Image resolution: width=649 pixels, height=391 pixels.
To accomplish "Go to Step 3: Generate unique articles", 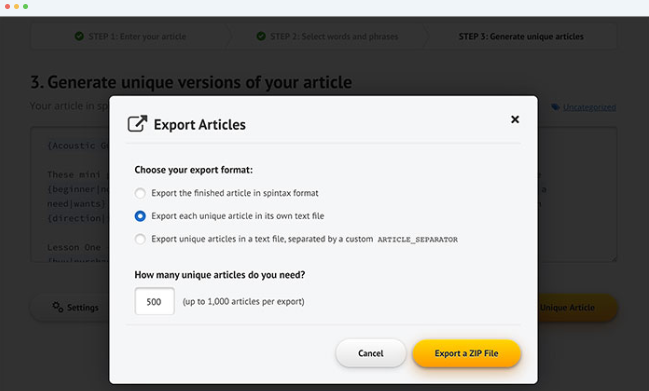I will [x=521, y=36].
